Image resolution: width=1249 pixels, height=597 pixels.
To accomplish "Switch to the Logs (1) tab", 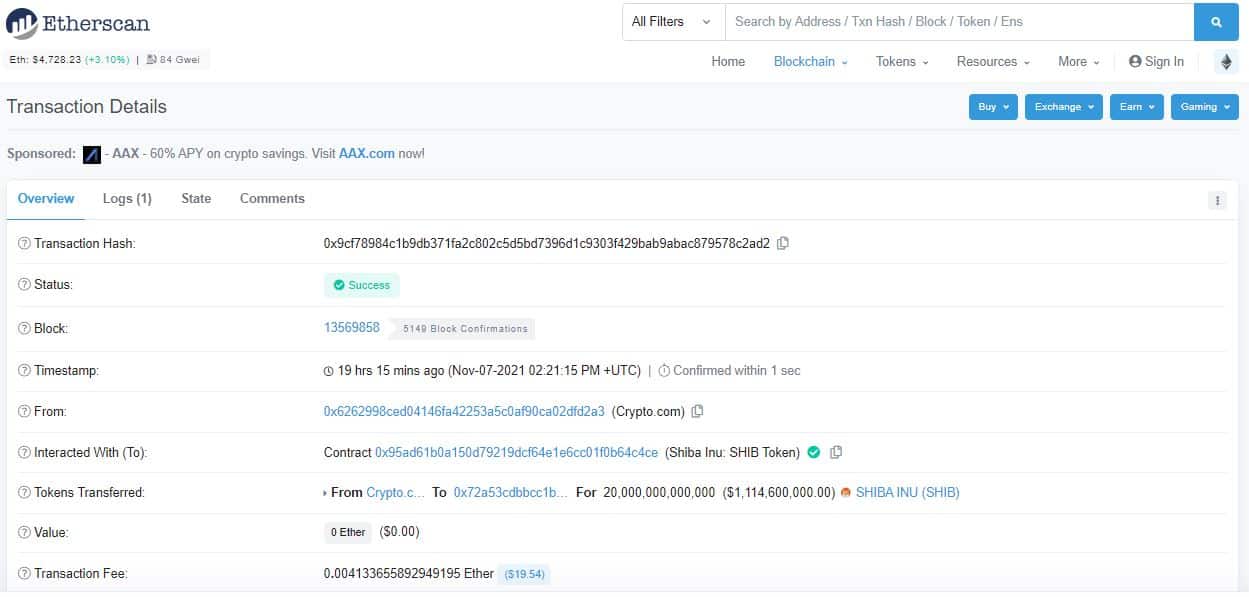I will (x=127, y=199).
